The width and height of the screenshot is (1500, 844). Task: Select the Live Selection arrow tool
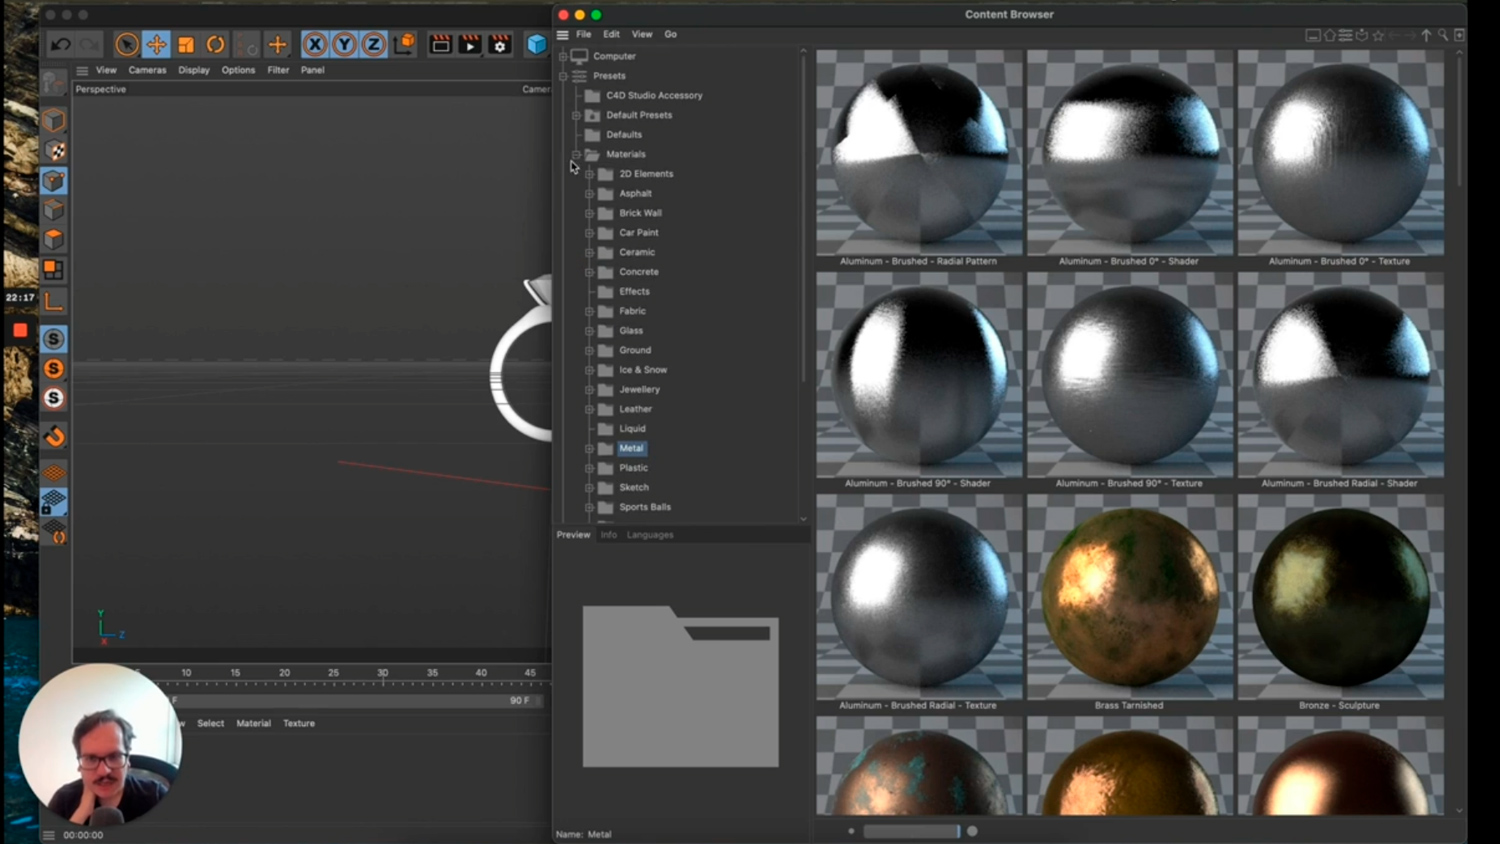click(x=126, y=44)
